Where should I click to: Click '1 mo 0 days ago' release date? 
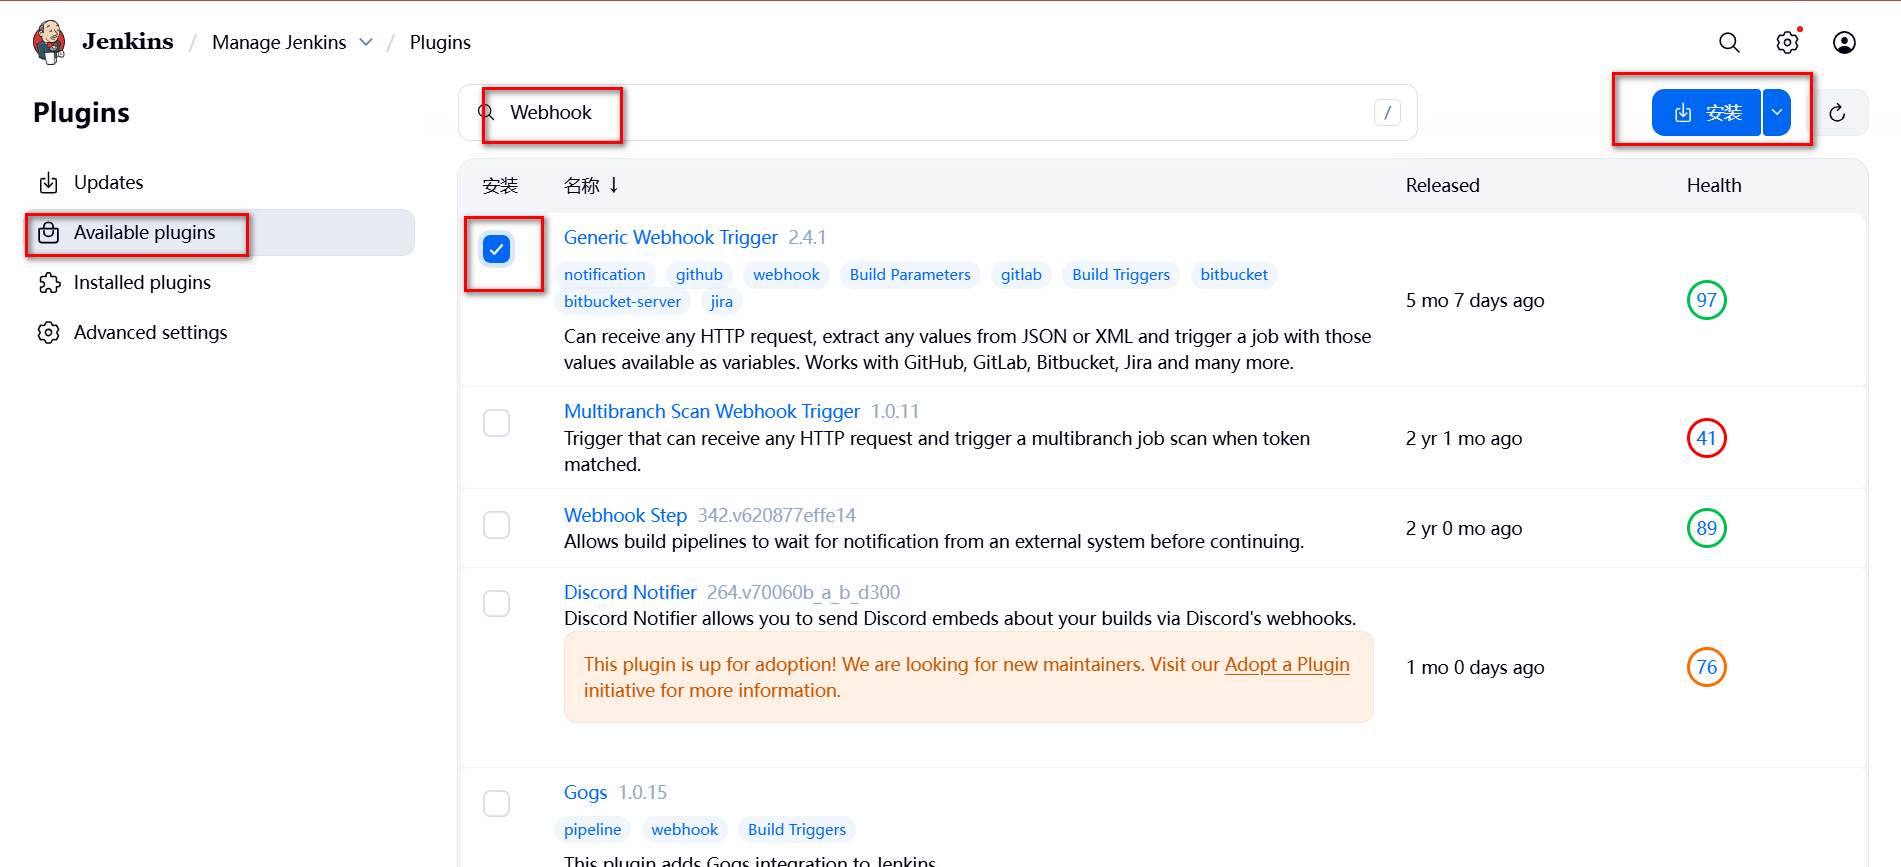1475,667
